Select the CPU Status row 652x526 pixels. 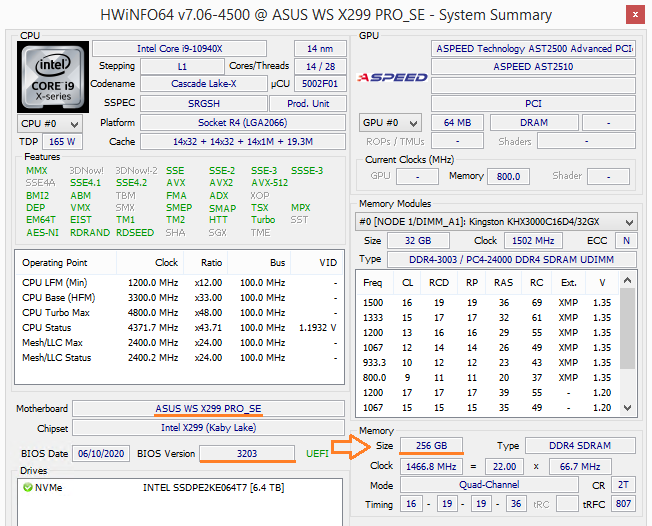(179, 328)
